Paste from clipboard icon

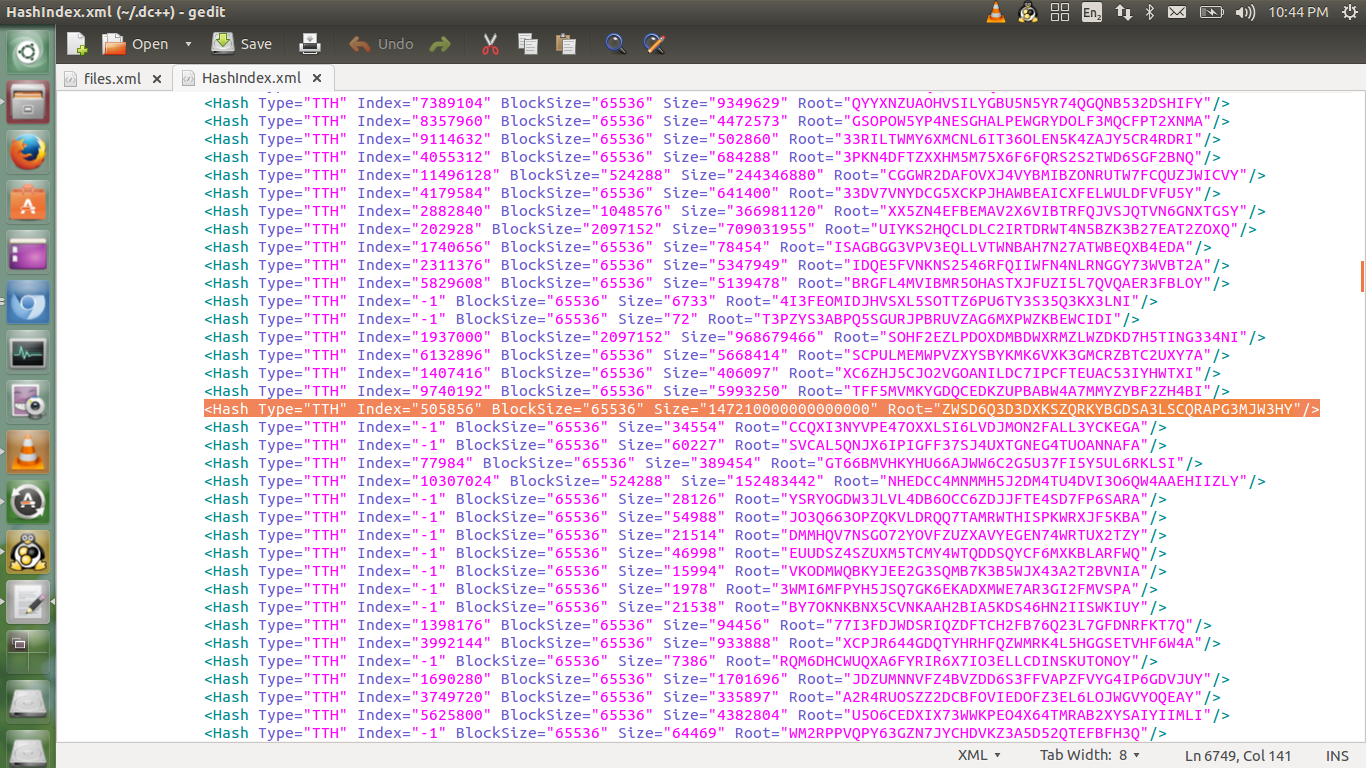[565, 44]
